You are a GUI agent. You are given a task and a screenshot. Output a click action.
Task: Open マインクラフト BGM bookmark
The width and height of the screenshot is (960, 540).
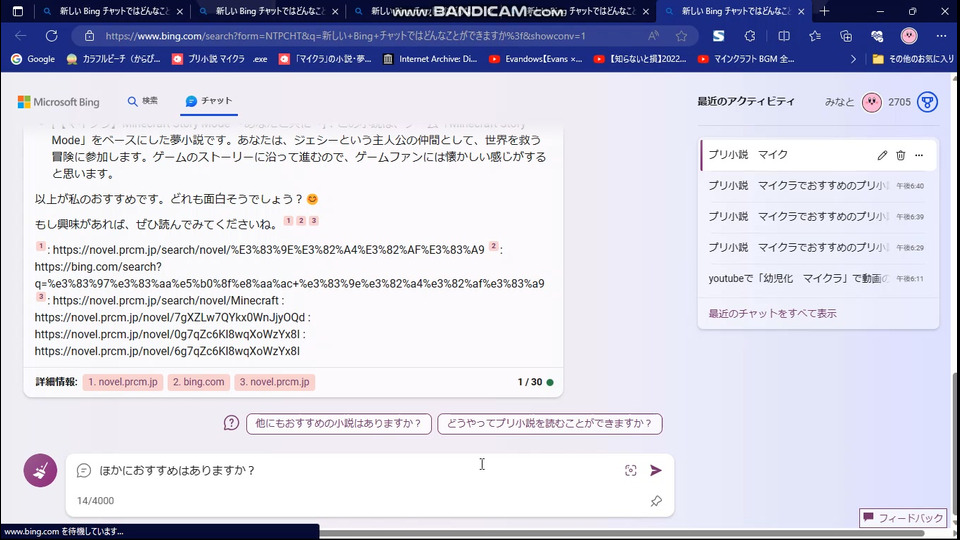click(746, 59)
